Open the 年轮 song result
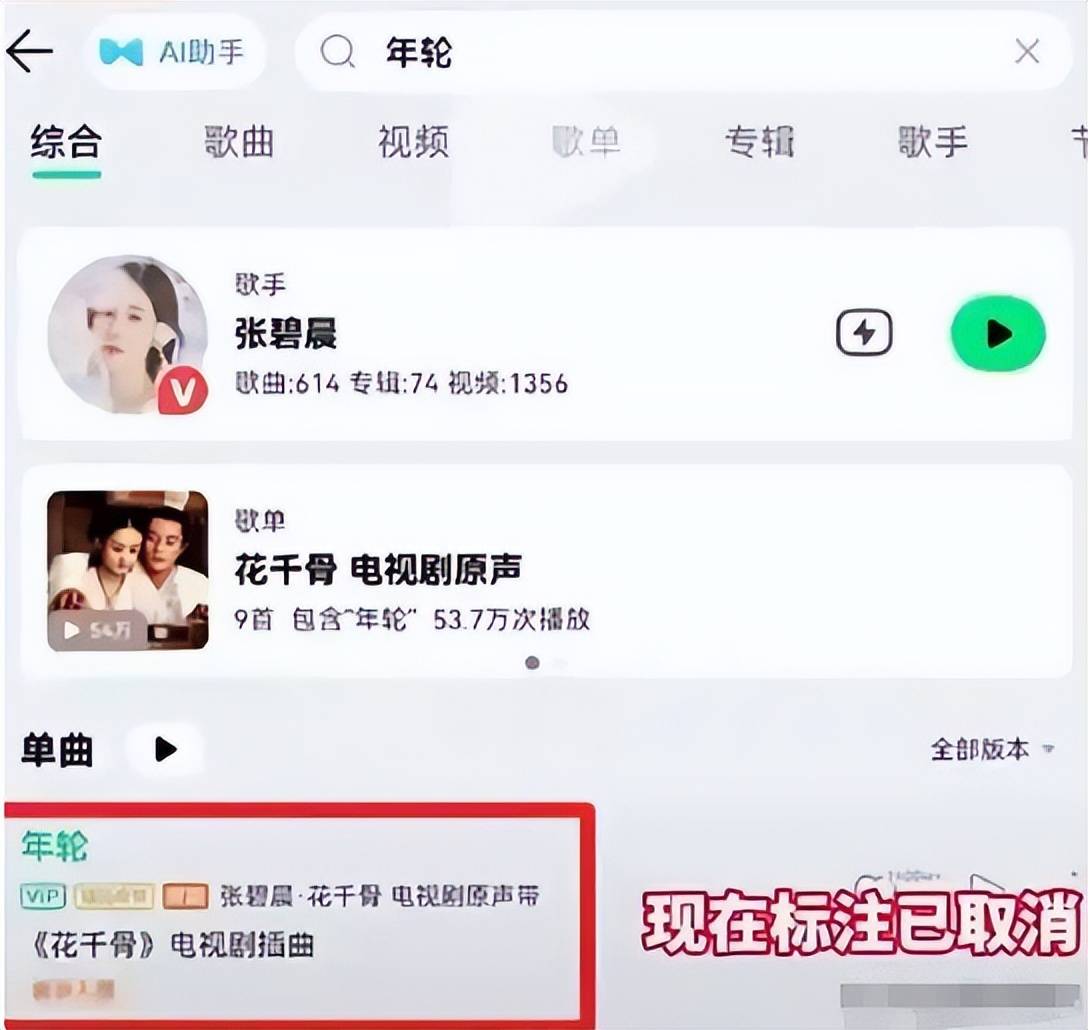The height and width of the screenshot is (1030, 1088). [x=300, y=911]
